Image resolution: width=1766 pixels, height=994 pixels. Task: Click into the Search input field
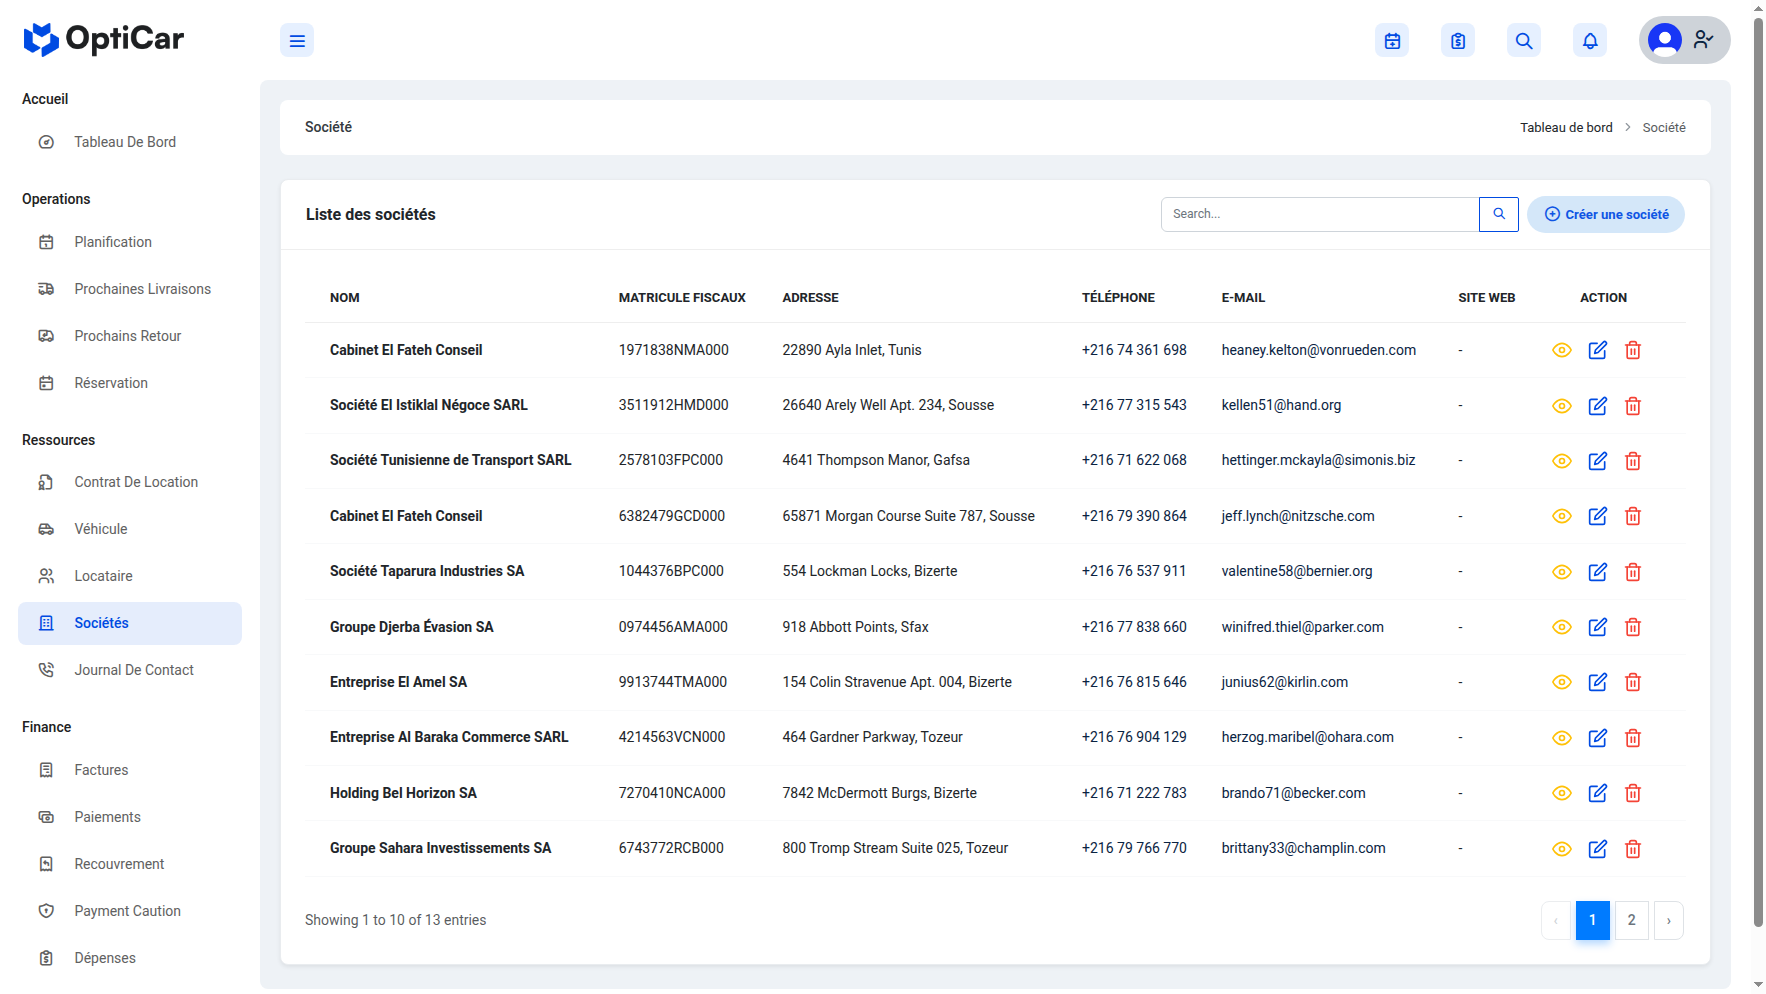click(1320, 214)
